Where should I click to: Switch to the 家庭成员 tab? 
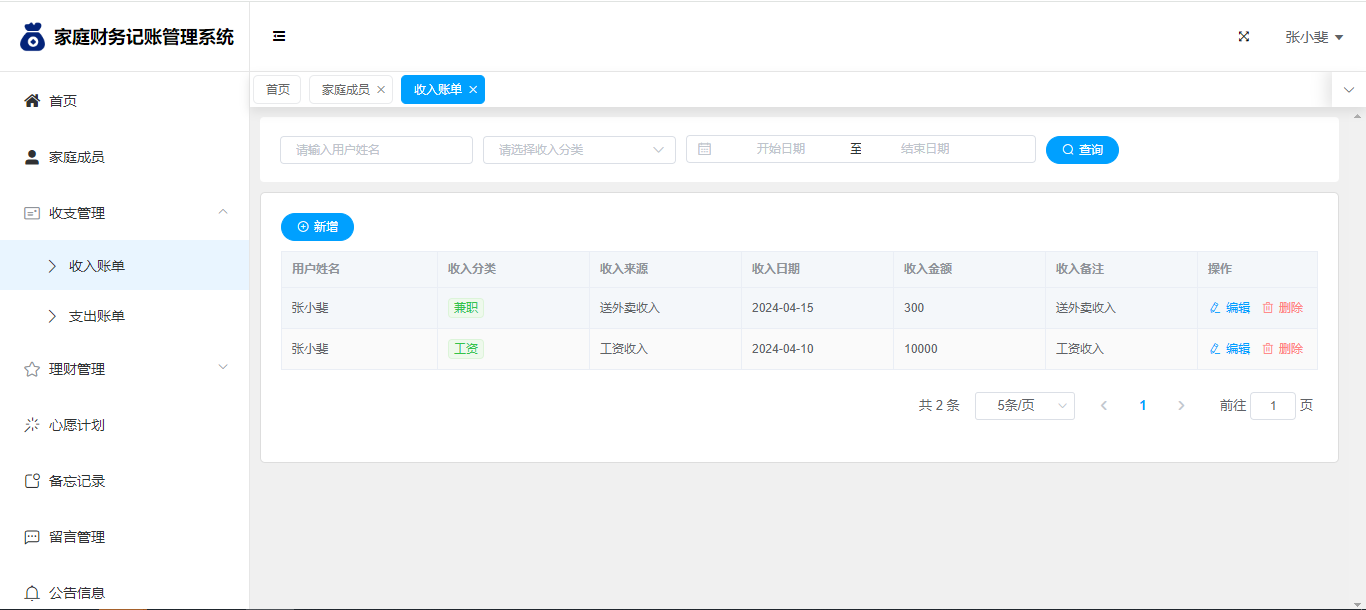[345, 90]
